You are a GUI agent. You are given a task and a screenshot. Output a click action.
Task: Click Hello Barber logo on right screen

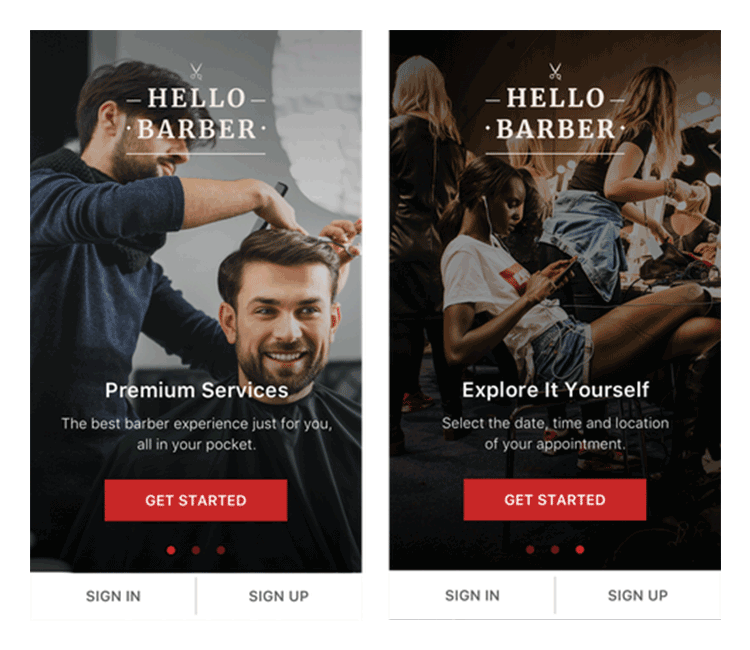pos(555,109)
